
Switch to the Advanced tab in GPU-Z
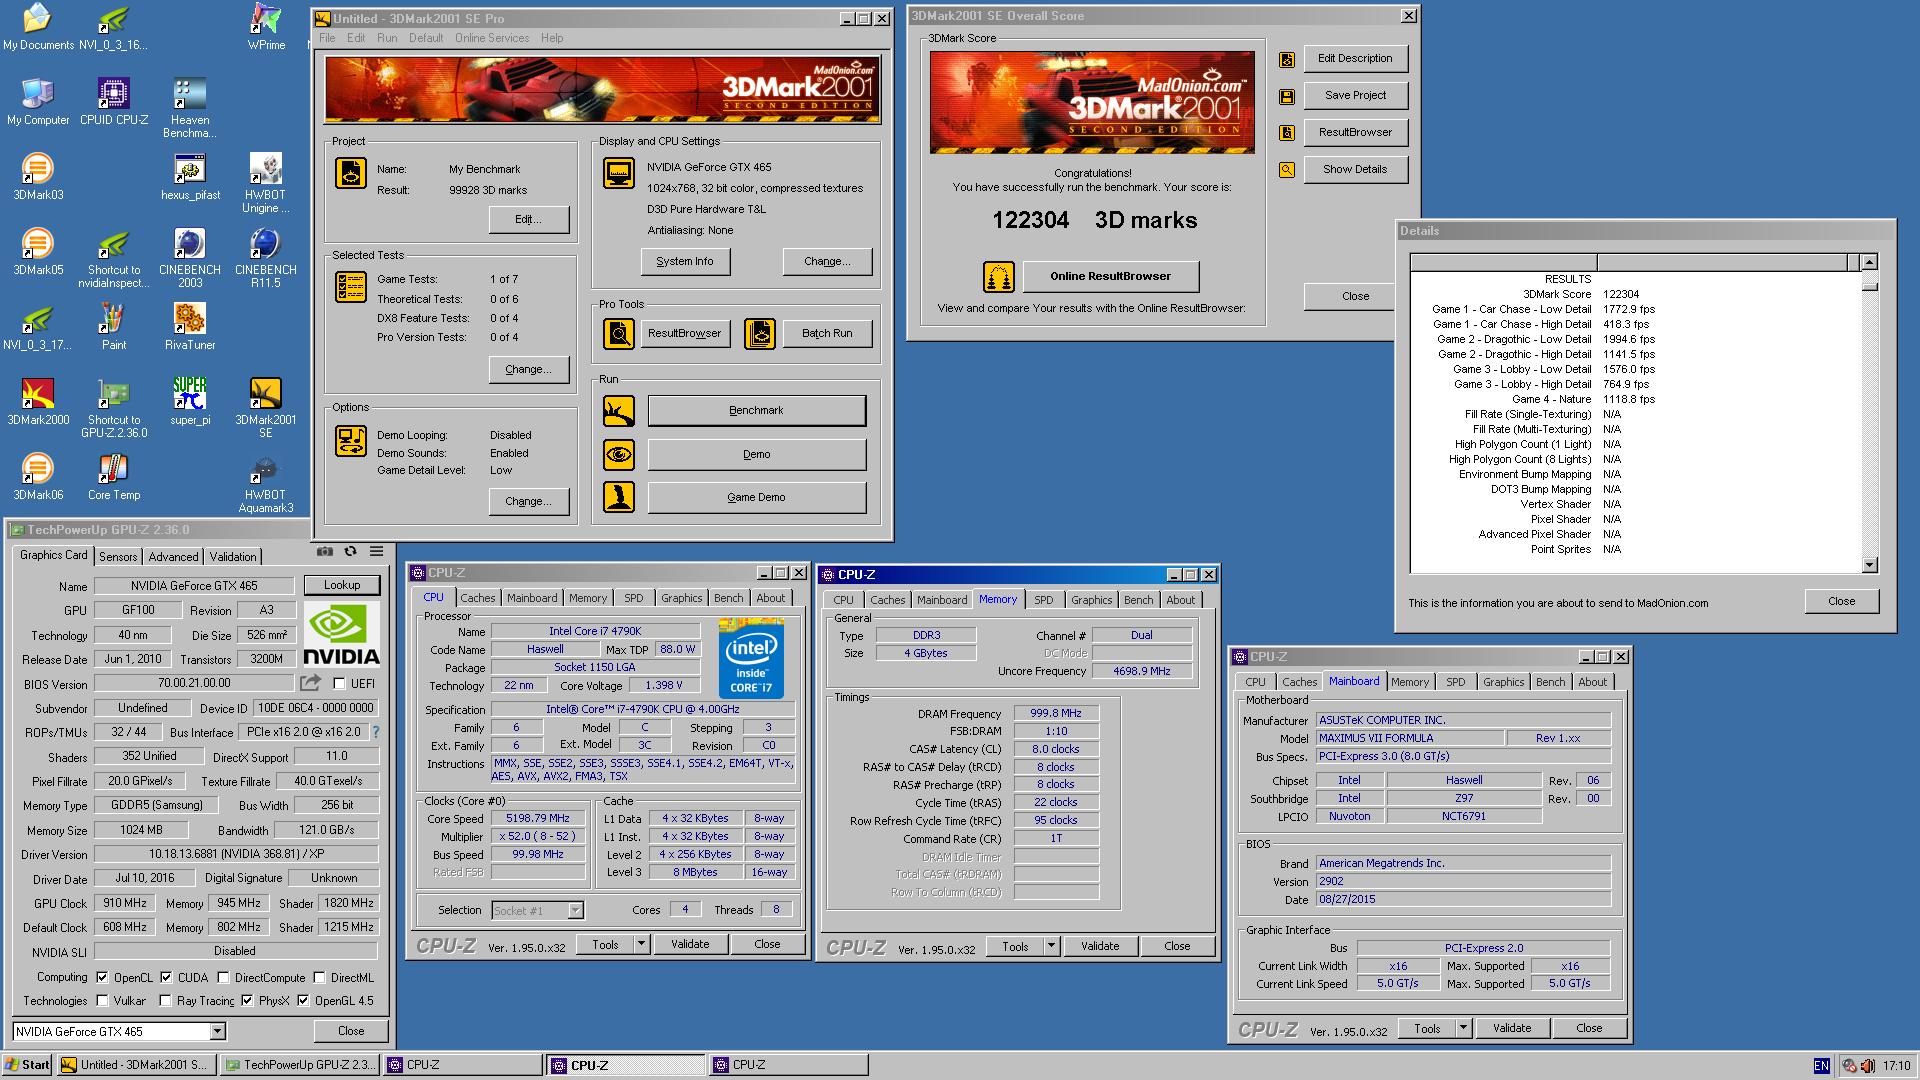[x=174, y=557]
